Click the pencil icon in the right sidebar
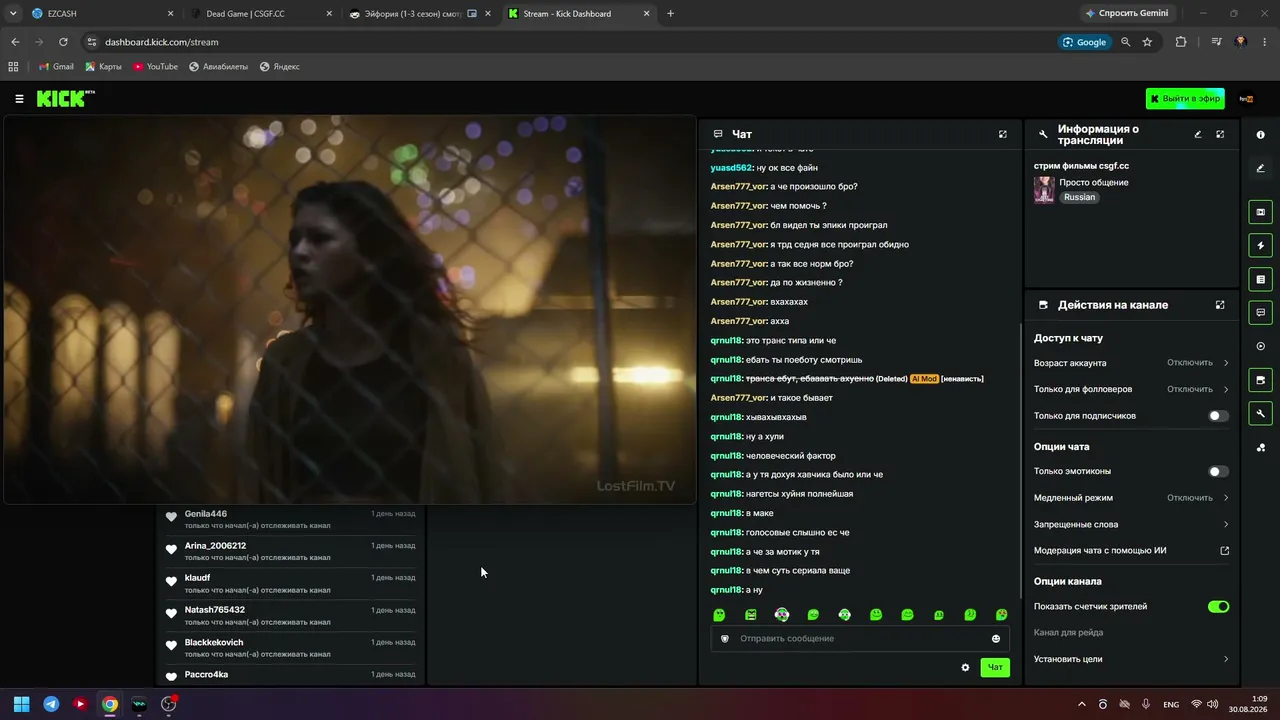The width and height of the screenshot is (1280, 720). [x=1260, y=168]
